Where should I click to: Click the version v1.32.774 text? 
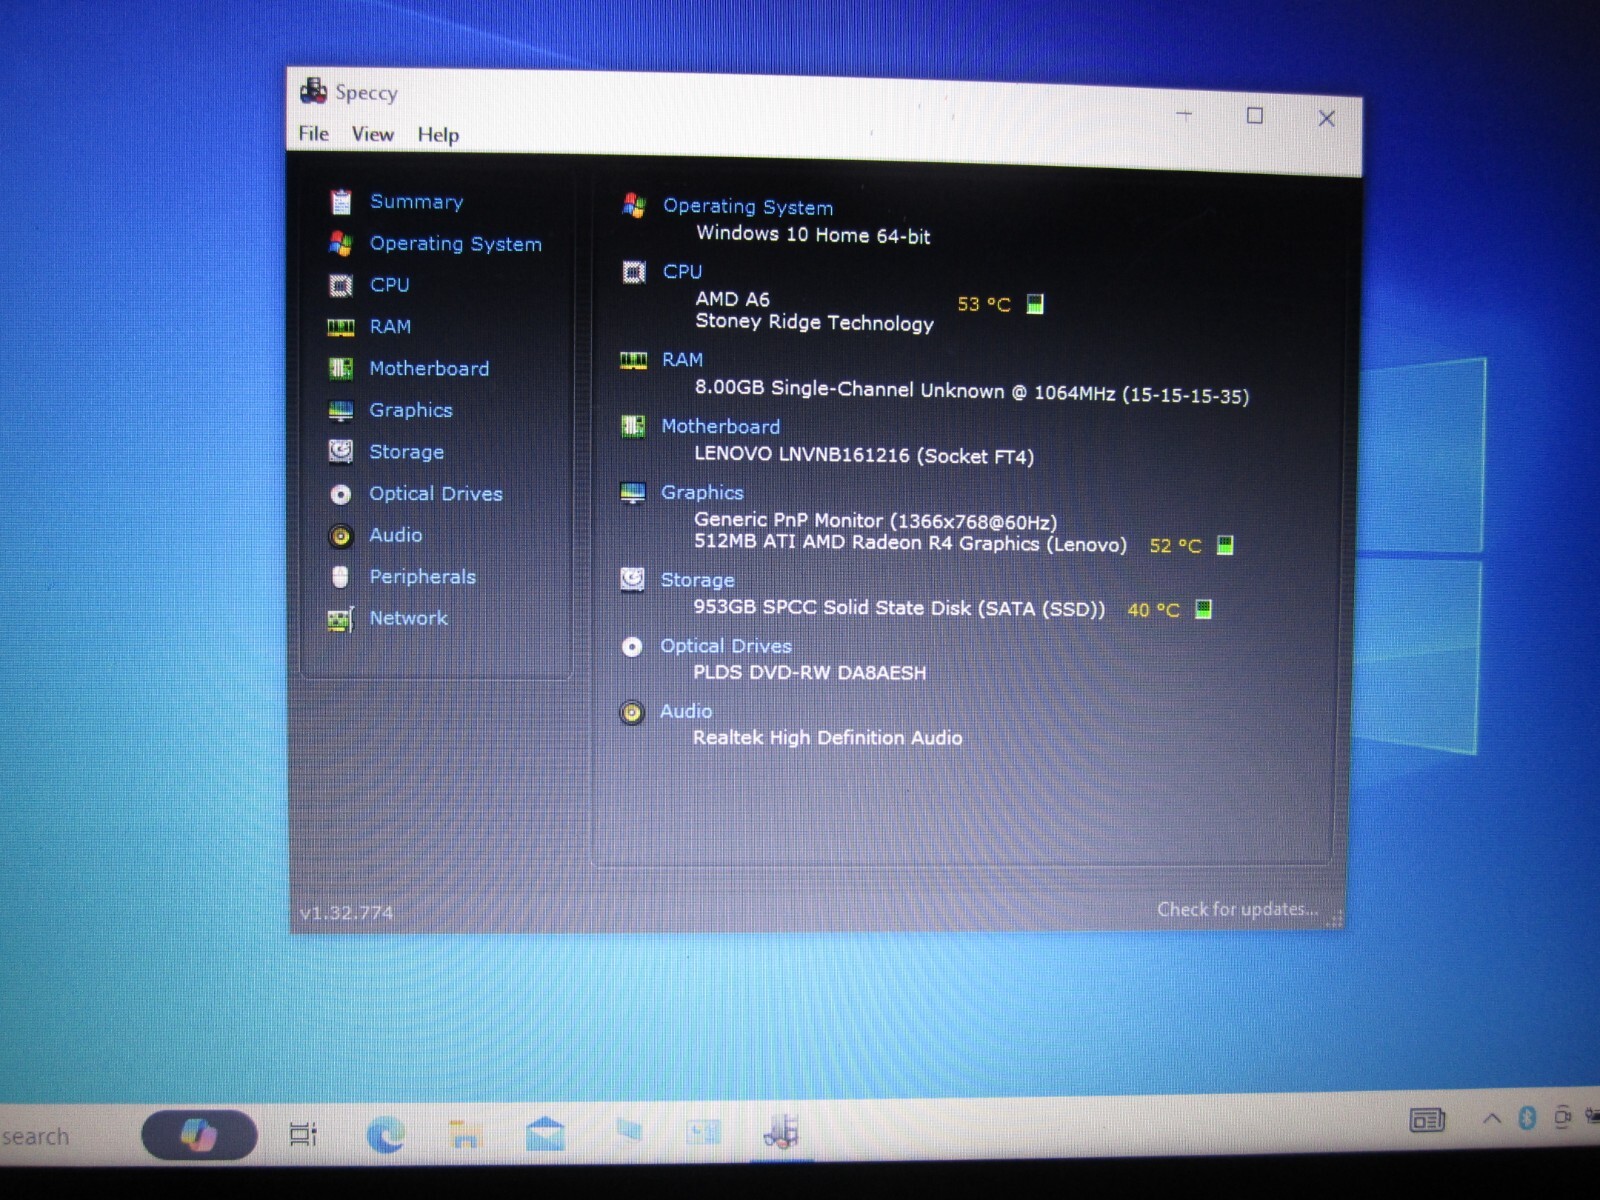click(346, 912)
